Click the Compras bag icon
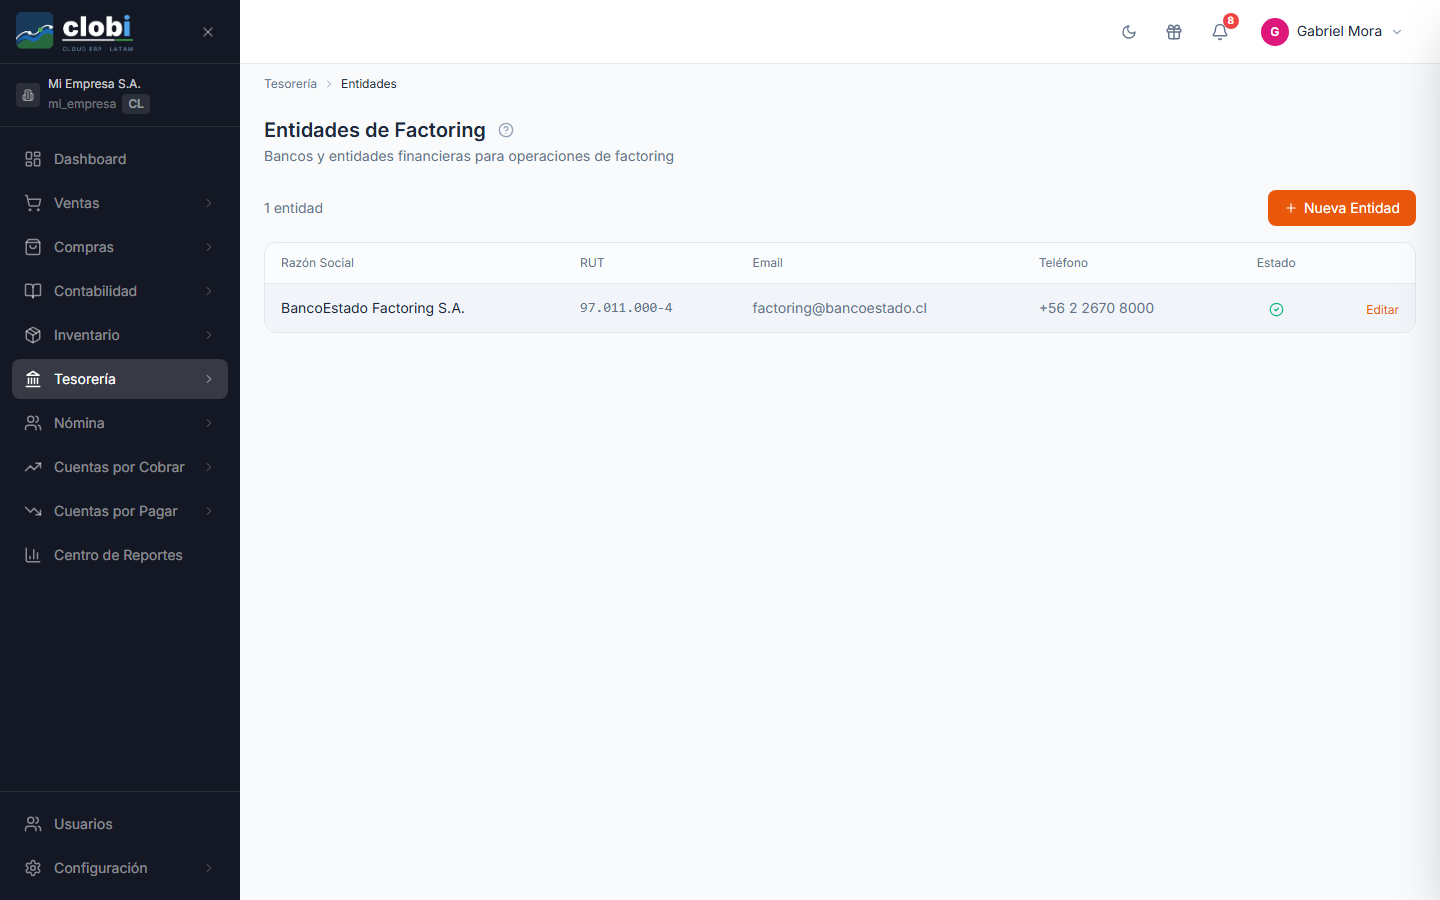This screenshot has width=1440, height=900. coord(33,247)
